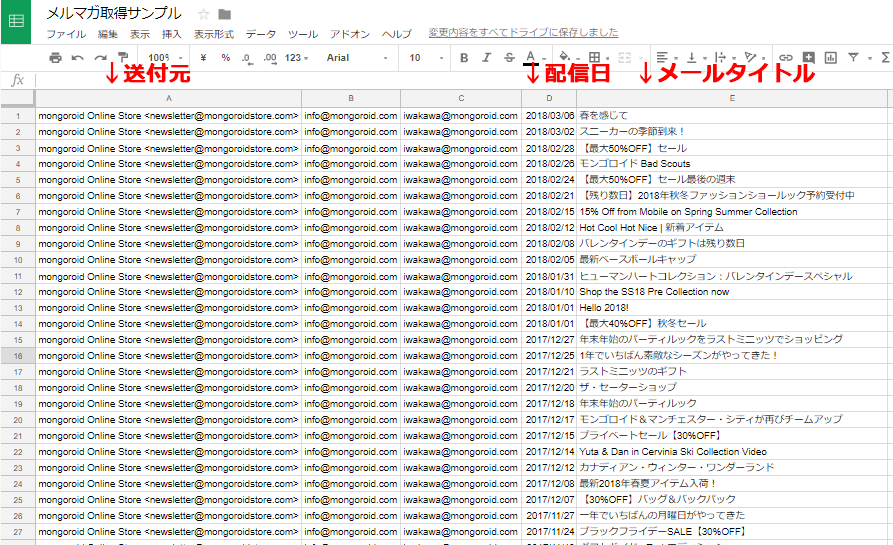The image size is (893, 545).
Task: Insert a comment
Action: [x=808, y=58]
